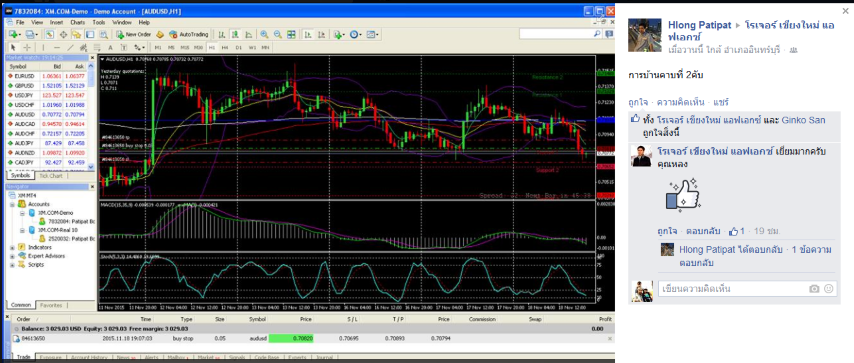The height and width of the screenshot is (363, 854).
Task: Switch chart to D1 timeframe
Action: [x=239, y=47]
